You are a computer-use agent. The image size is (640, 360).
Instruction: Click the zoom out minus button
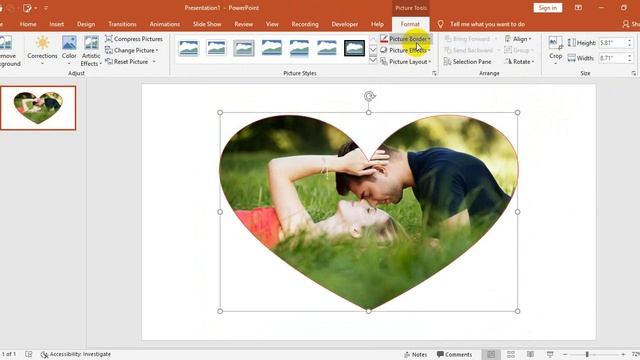pos(565,354)
